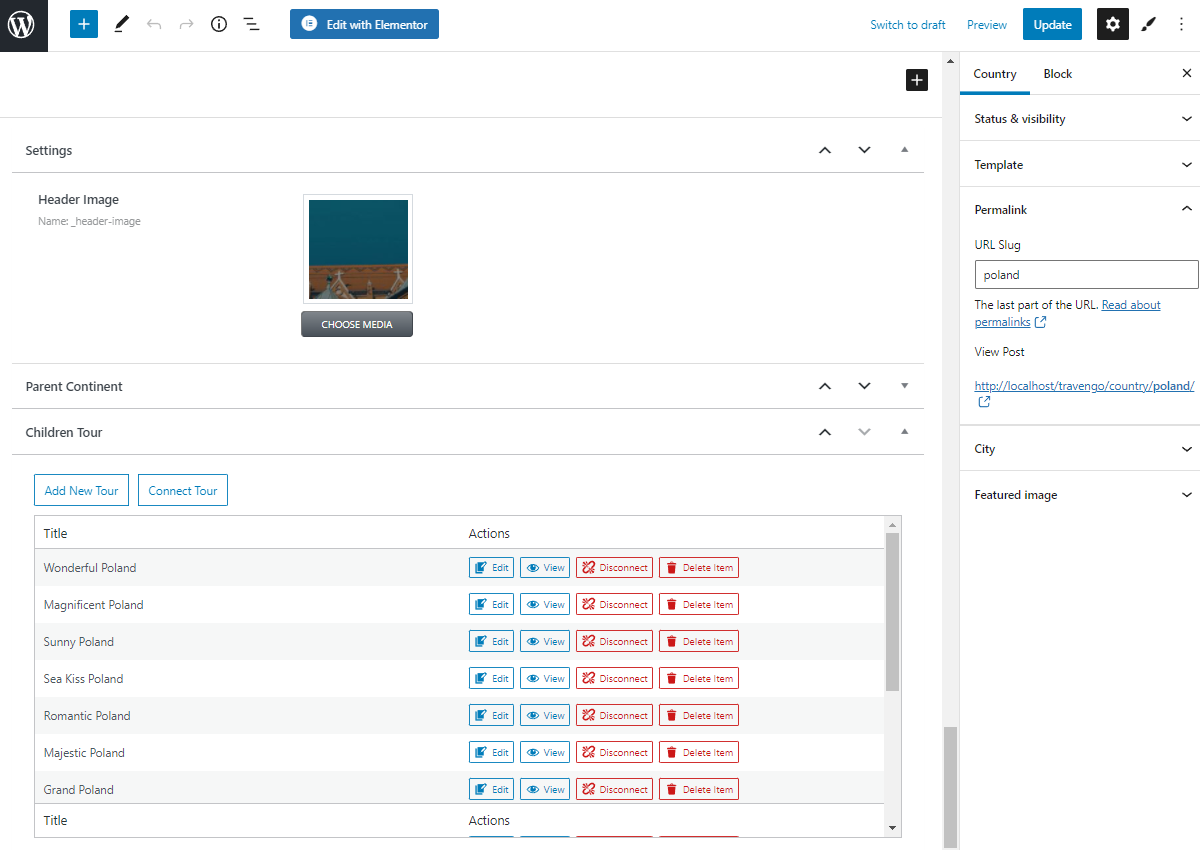The width and height of the screenshot is (1200, 850).
Task: Open the Details information icon
Action: point(218,23)
